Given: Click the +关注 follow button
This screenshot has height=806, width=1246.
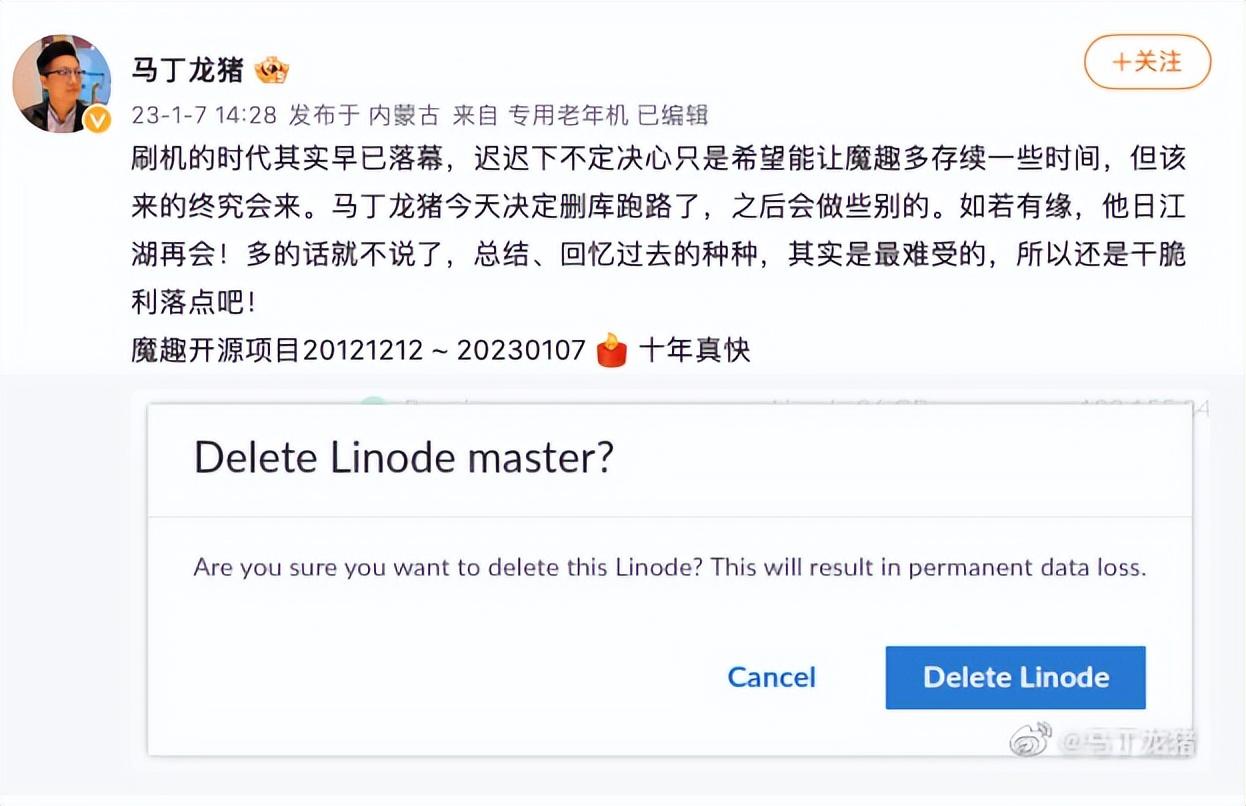Looking at the screenshot, I should (1147, 62).
